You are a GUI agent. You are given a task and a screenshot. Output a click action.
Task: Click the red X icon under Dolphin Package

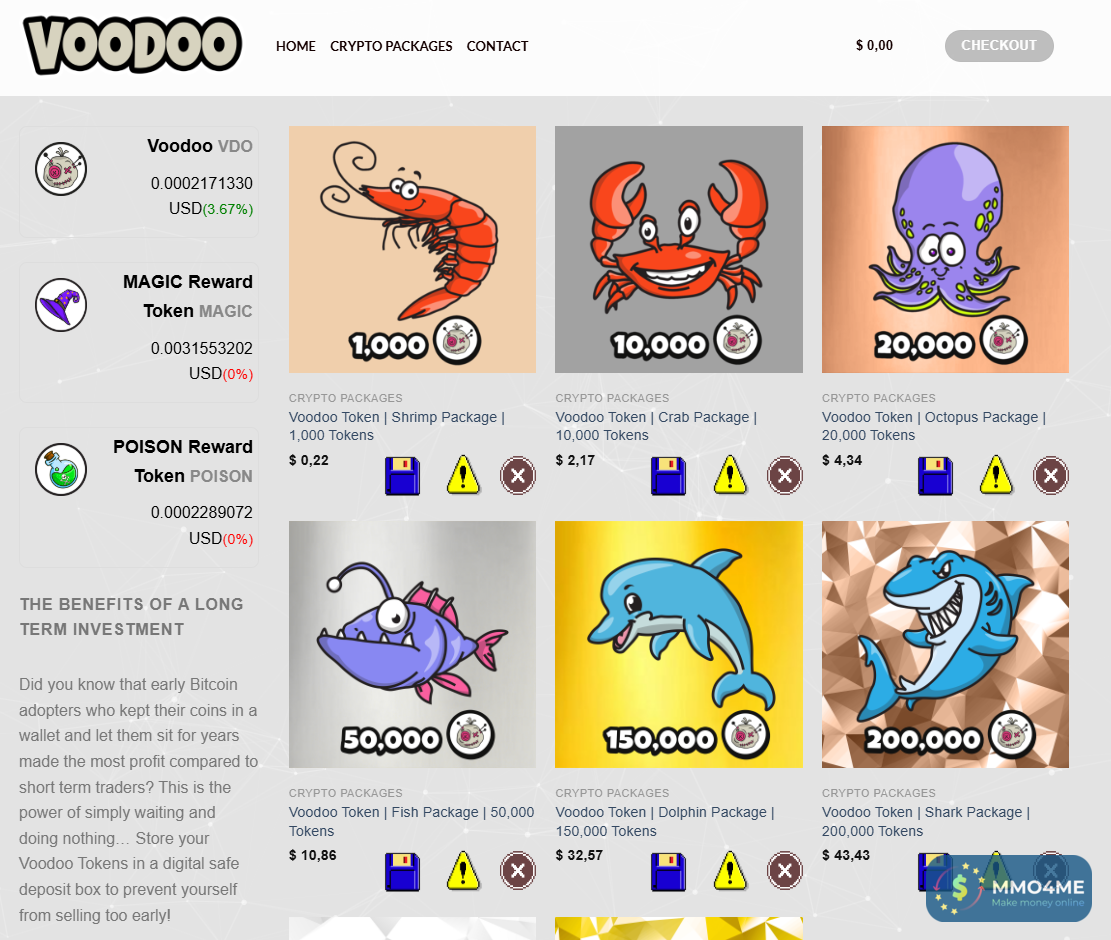(784, 871)
